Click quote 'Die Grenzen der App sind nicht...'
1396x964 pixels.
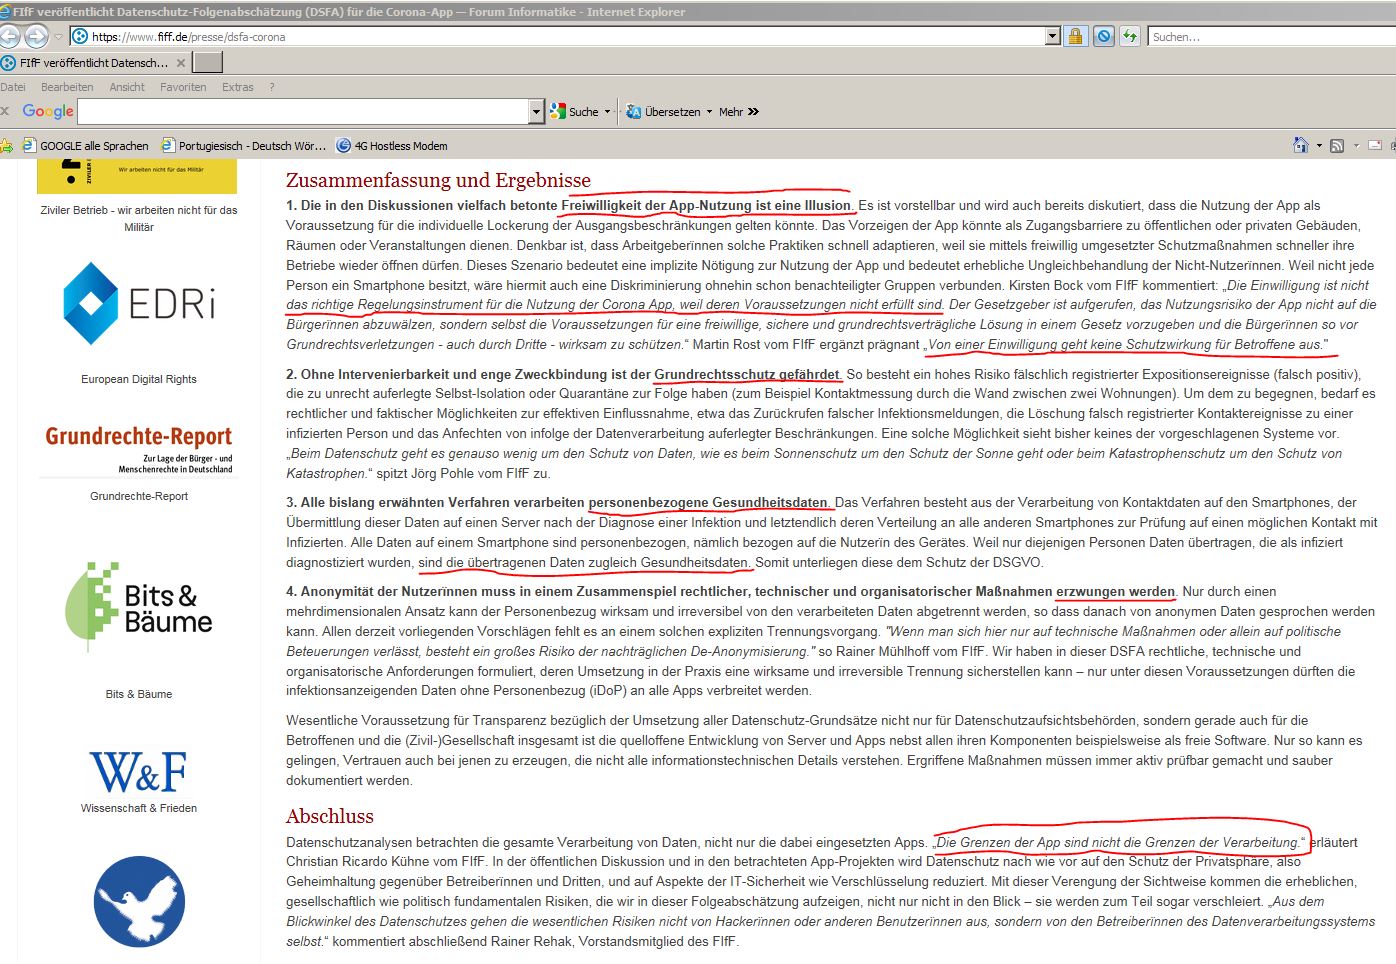tap(1120, 842)
